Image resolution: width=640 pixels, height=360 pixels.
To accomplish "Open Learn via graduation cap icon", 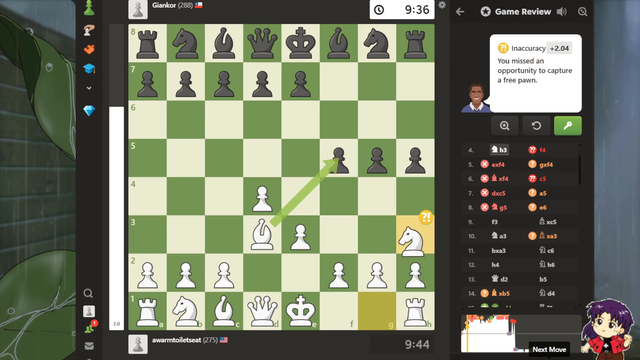I will click(89, 69).
